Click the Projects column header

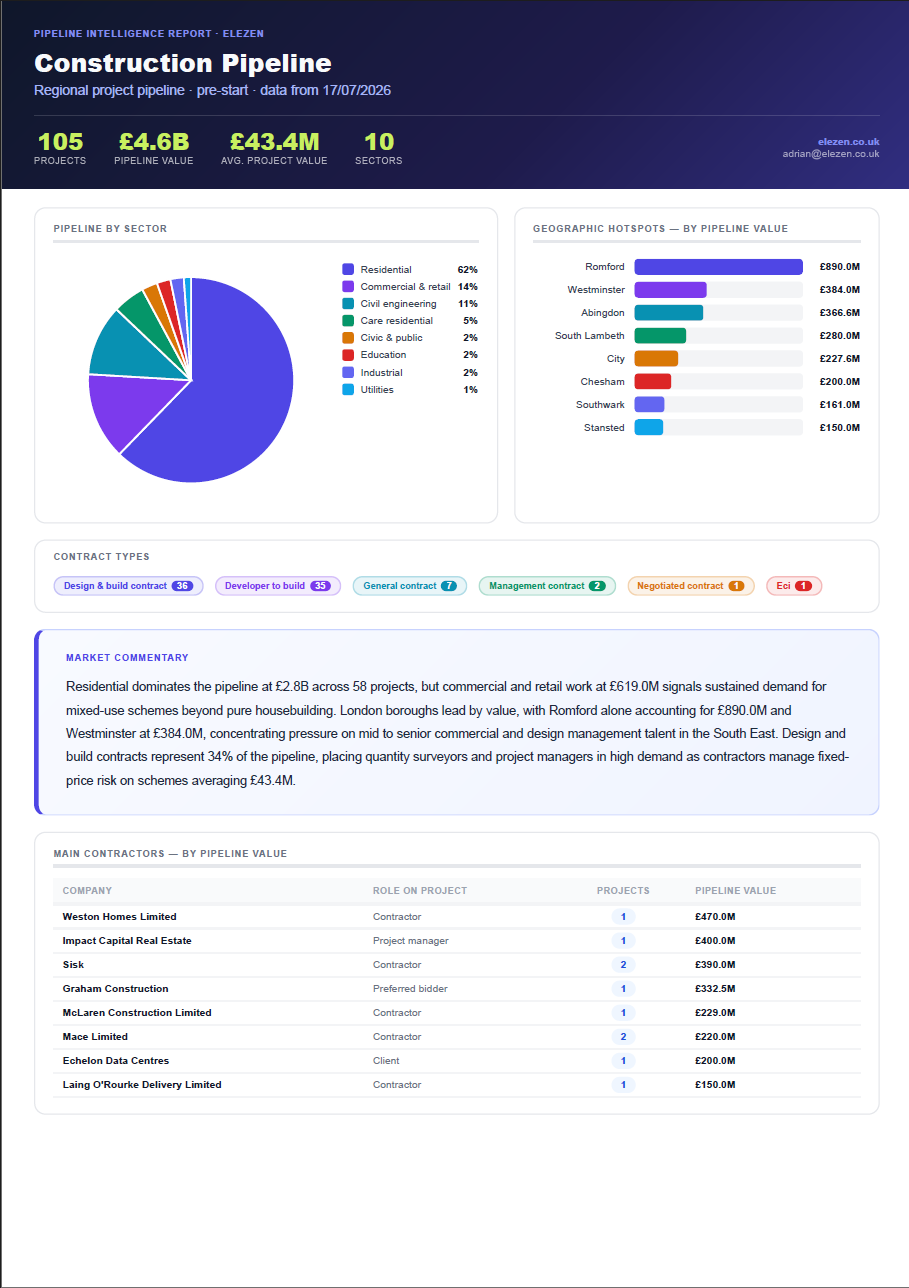[x=623, y=891]
